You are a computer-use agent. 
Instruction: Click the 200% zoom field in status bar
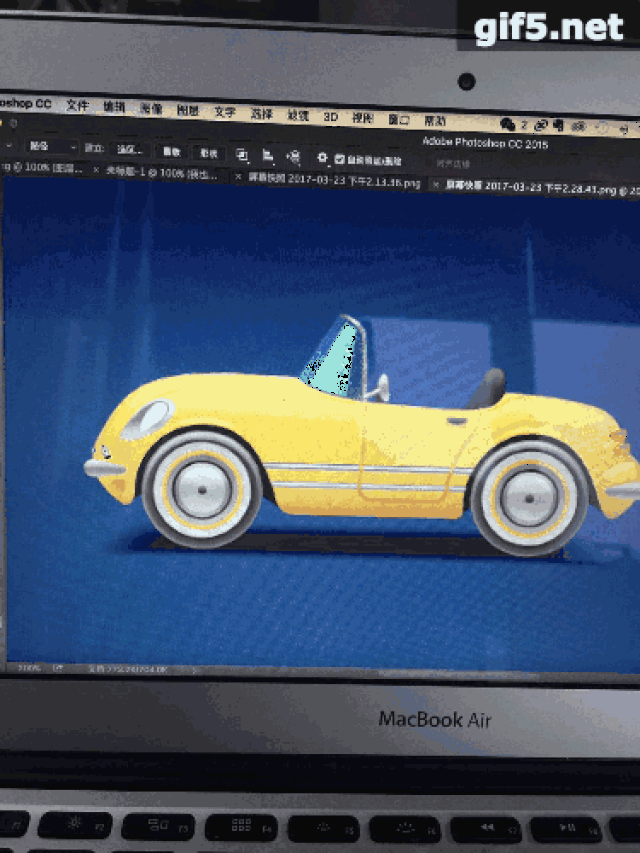tap(28, 667)
